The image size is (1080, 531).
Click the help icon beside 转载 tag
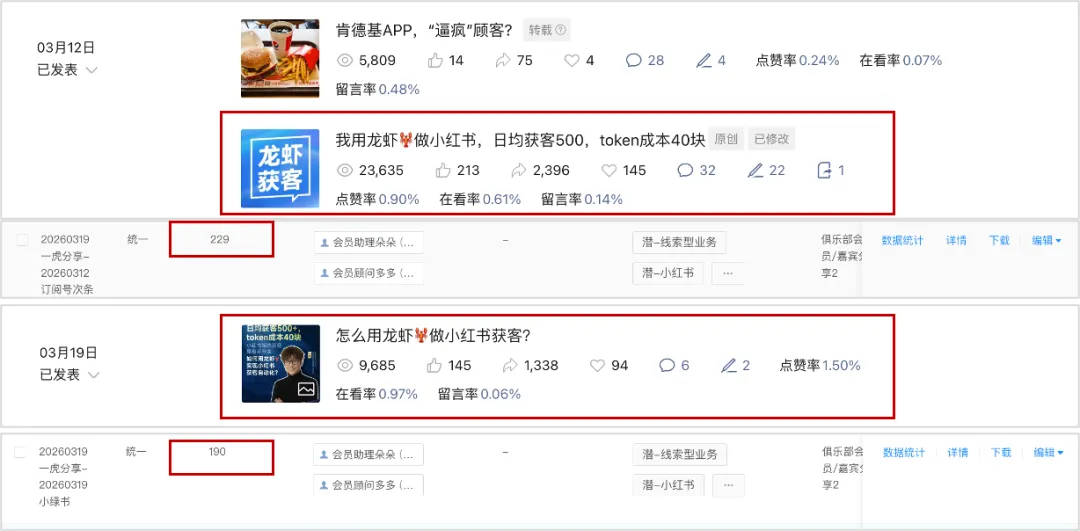[561, 30]
